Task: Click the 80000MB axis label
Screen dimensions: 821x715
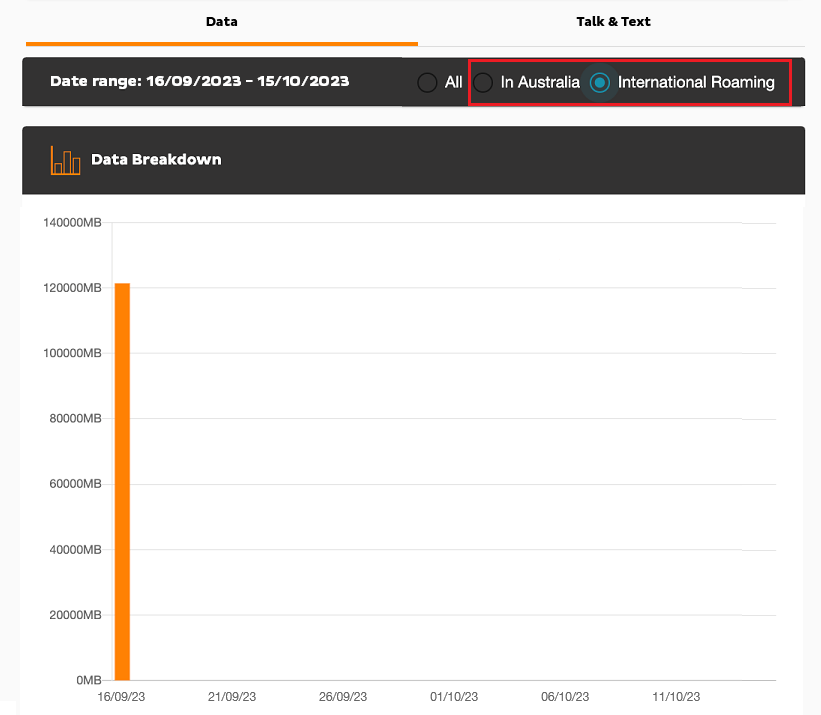Action: point(77,416)
